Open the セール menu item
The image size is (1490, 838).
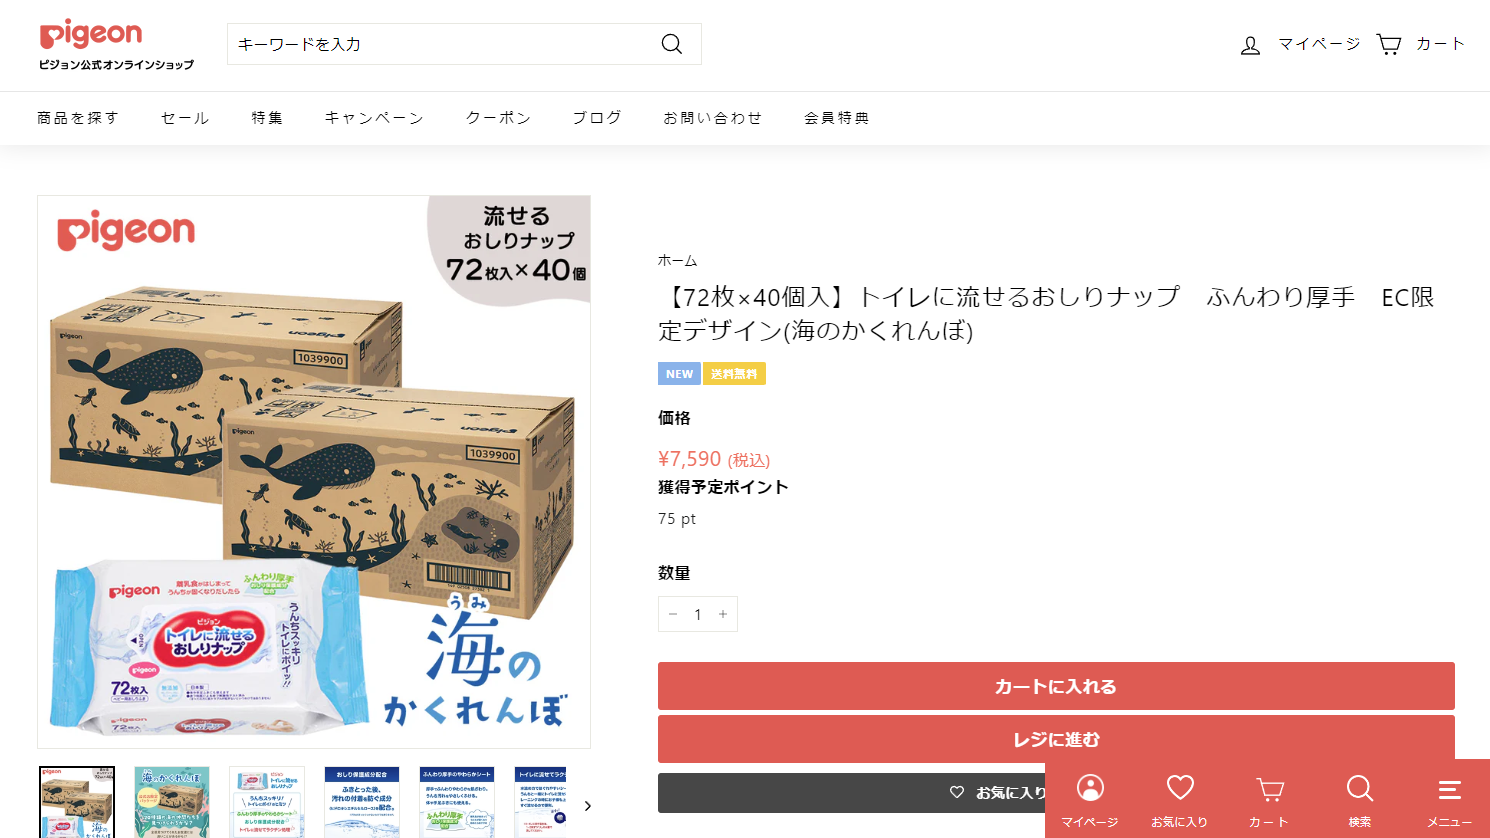point(185,118)
